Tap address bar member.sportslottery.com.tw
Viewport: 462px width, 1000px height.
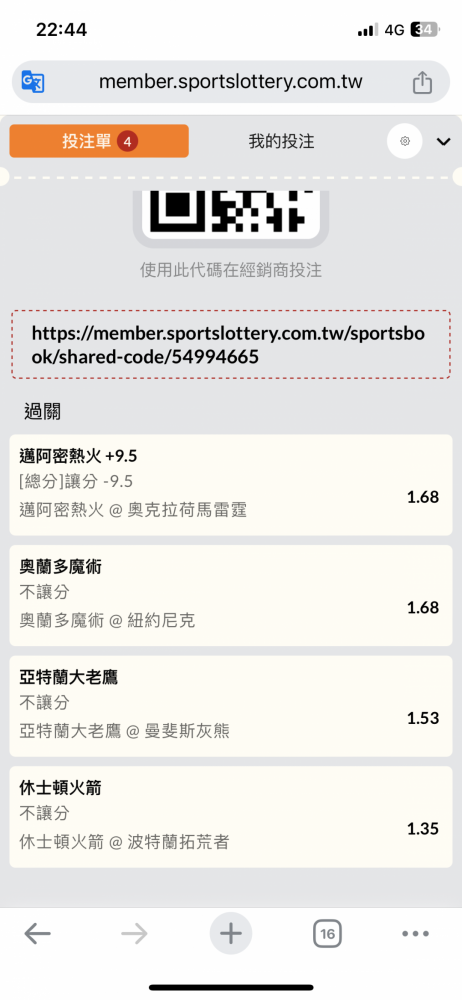230,82
